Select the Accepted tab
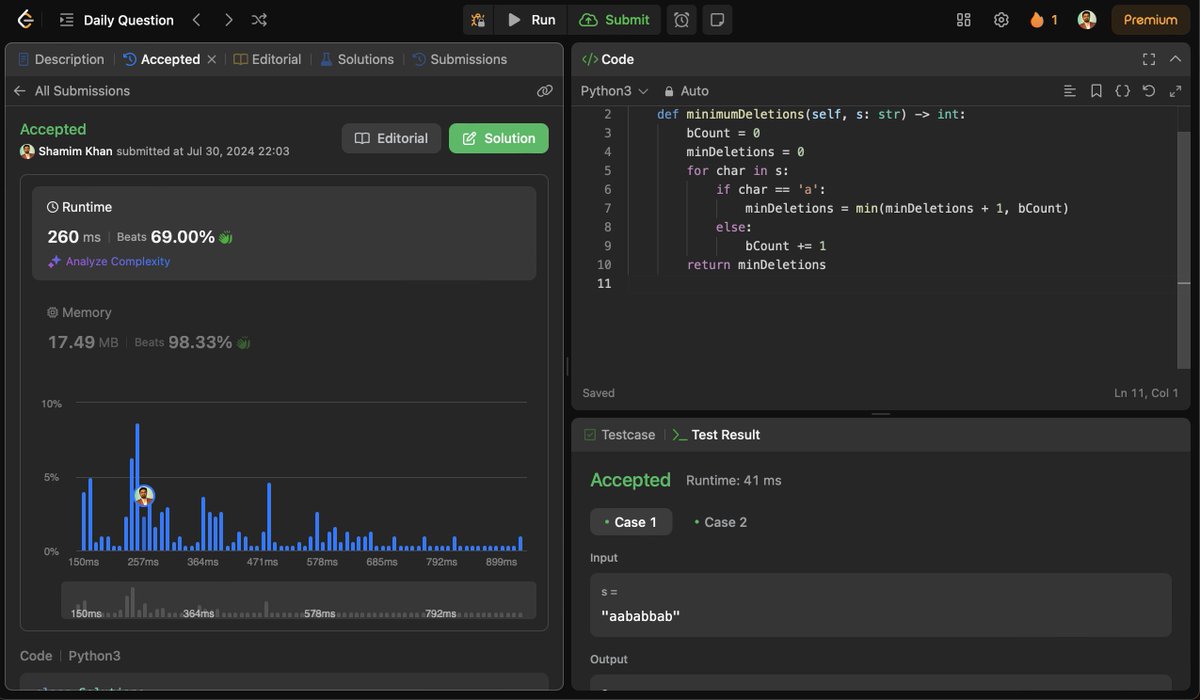Image resolution: width=1200 pixels, height=700 pixels. (x=161, y=59)
